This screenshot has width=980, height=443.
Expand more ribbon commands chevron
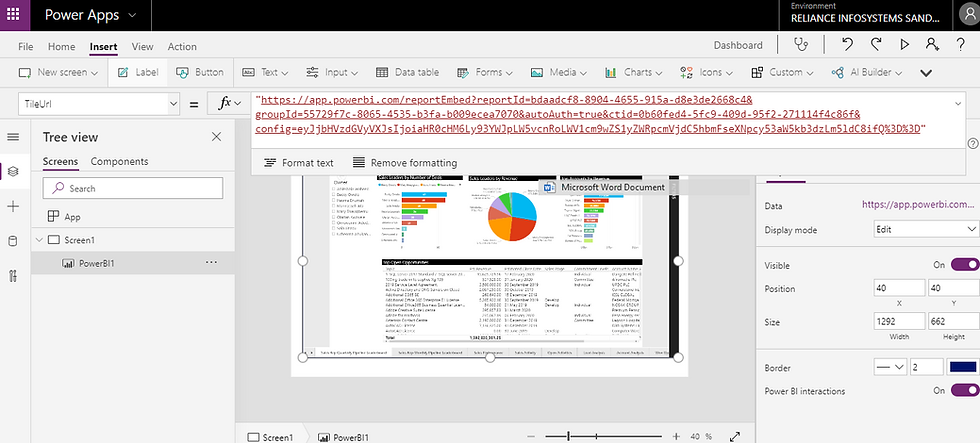[926, 73]
